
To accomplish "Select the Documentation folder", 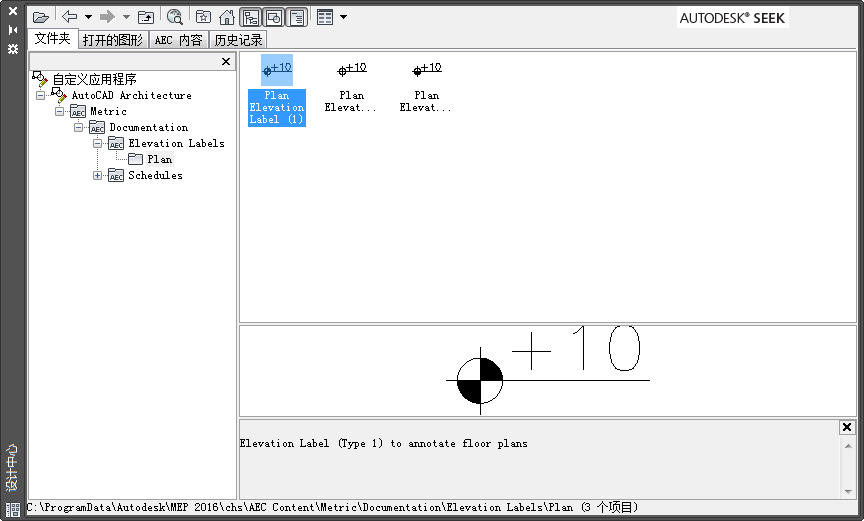I will (x=148, y=127).
